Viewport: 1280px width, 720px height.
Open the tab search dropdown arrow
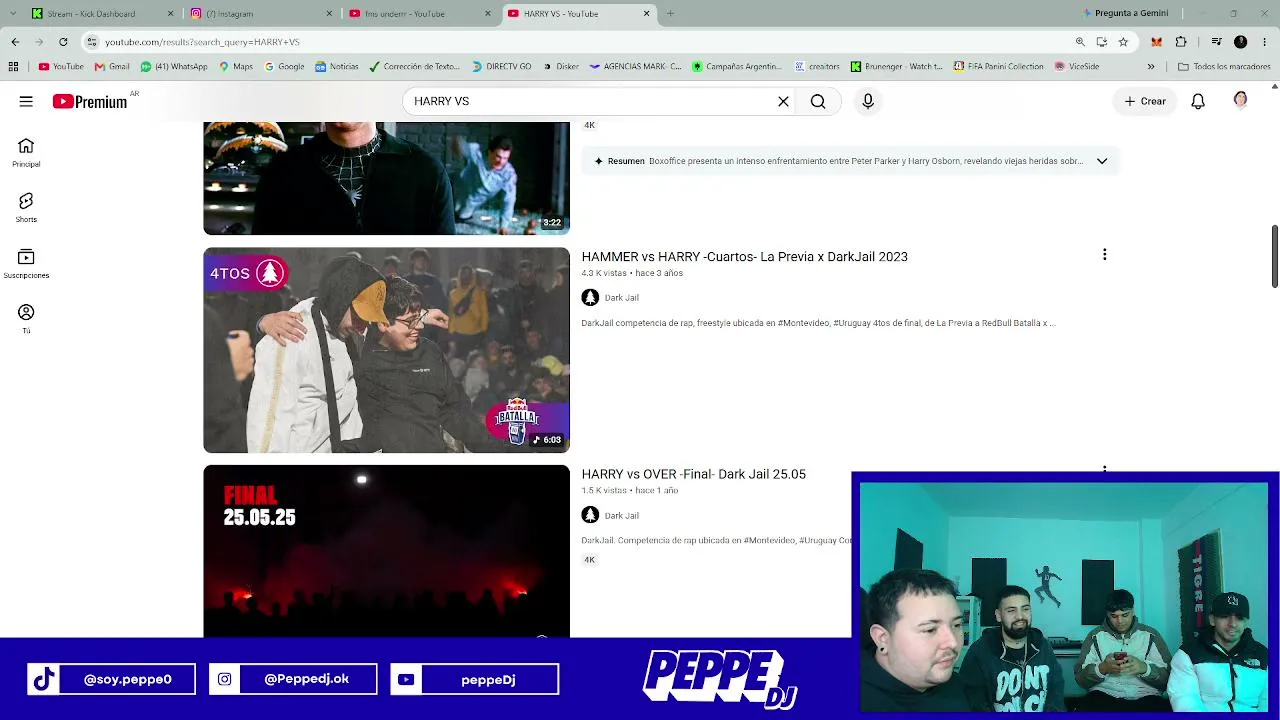pos(14,14)
